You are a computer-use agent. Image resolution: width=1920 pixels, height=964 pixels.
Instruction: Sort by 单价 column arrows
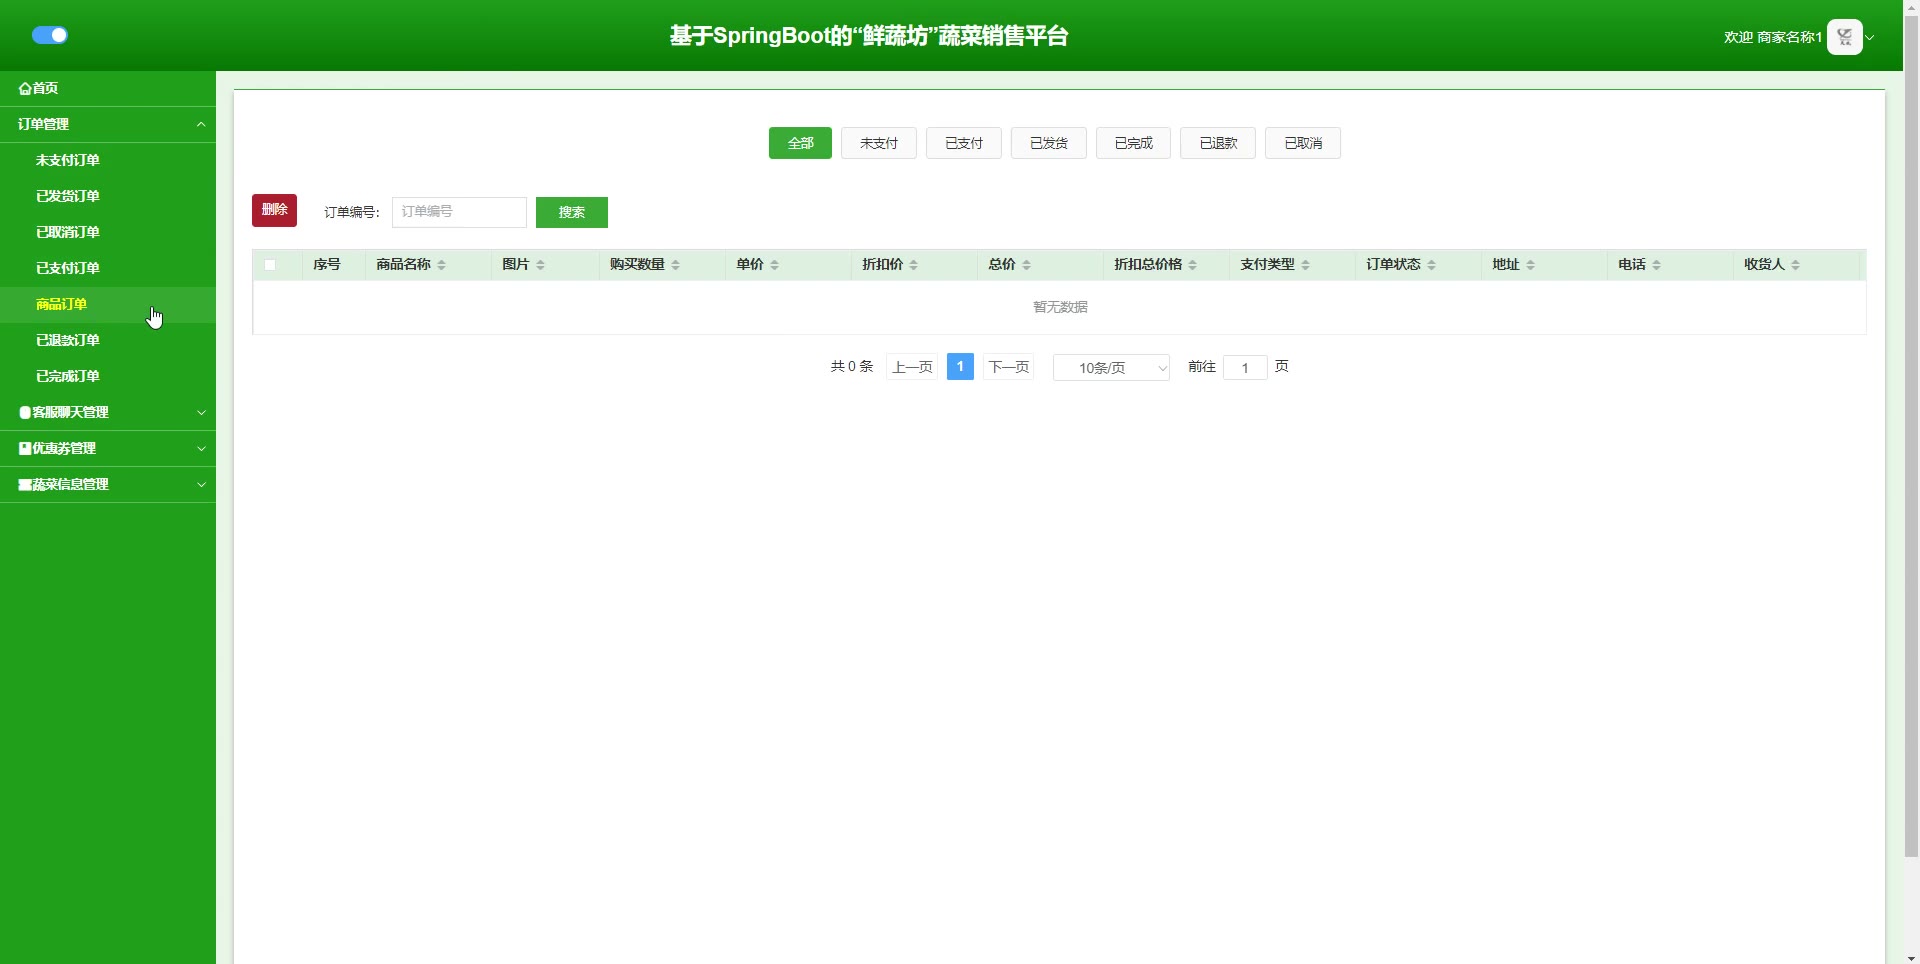point(774,265)
